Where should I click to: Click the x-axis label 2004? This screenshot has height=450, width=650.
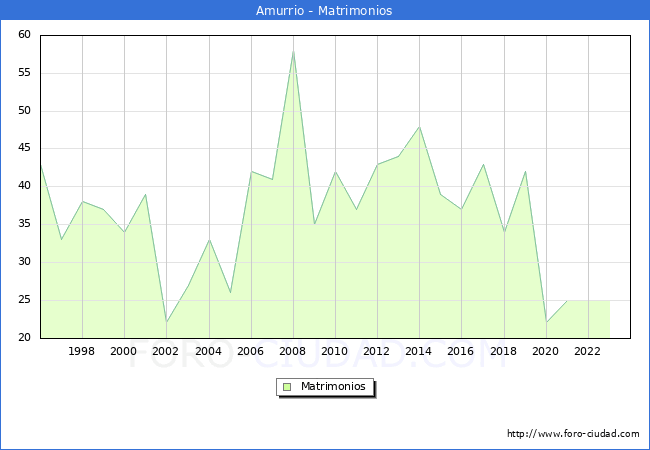click(x=209, y=351)
